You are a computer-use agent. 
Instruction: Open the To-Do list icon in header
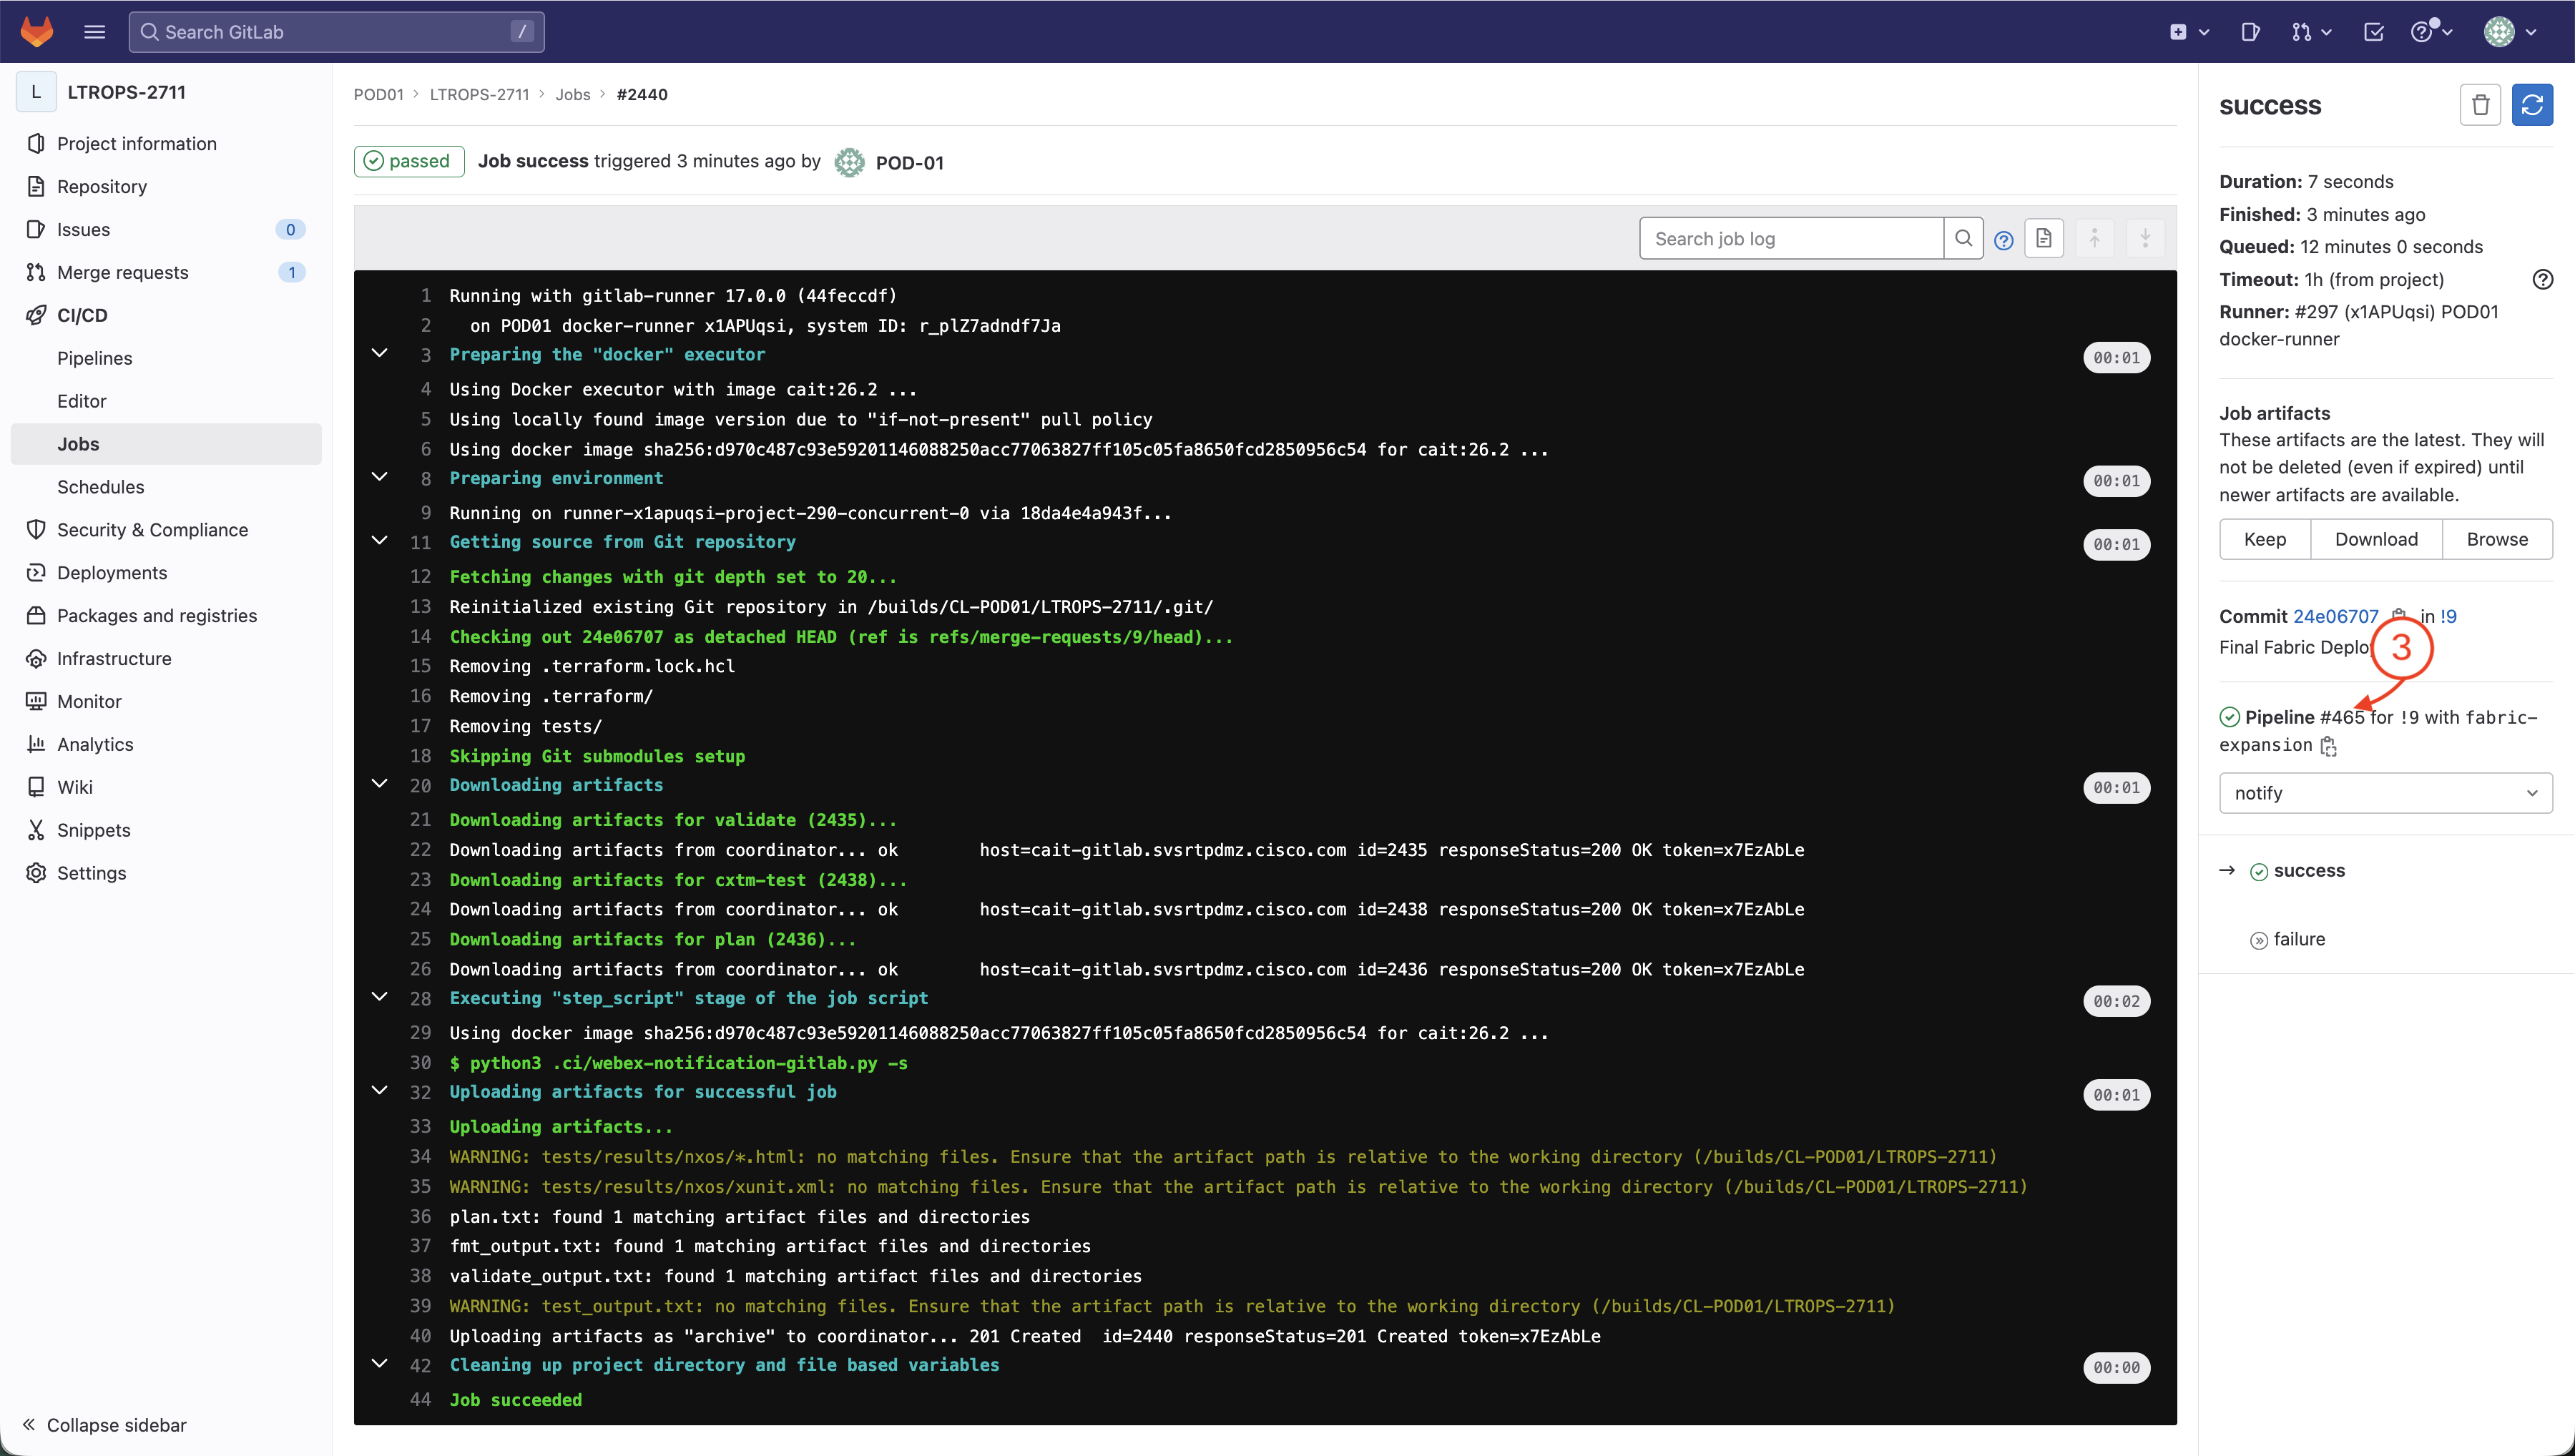[x=2373, y=32]
